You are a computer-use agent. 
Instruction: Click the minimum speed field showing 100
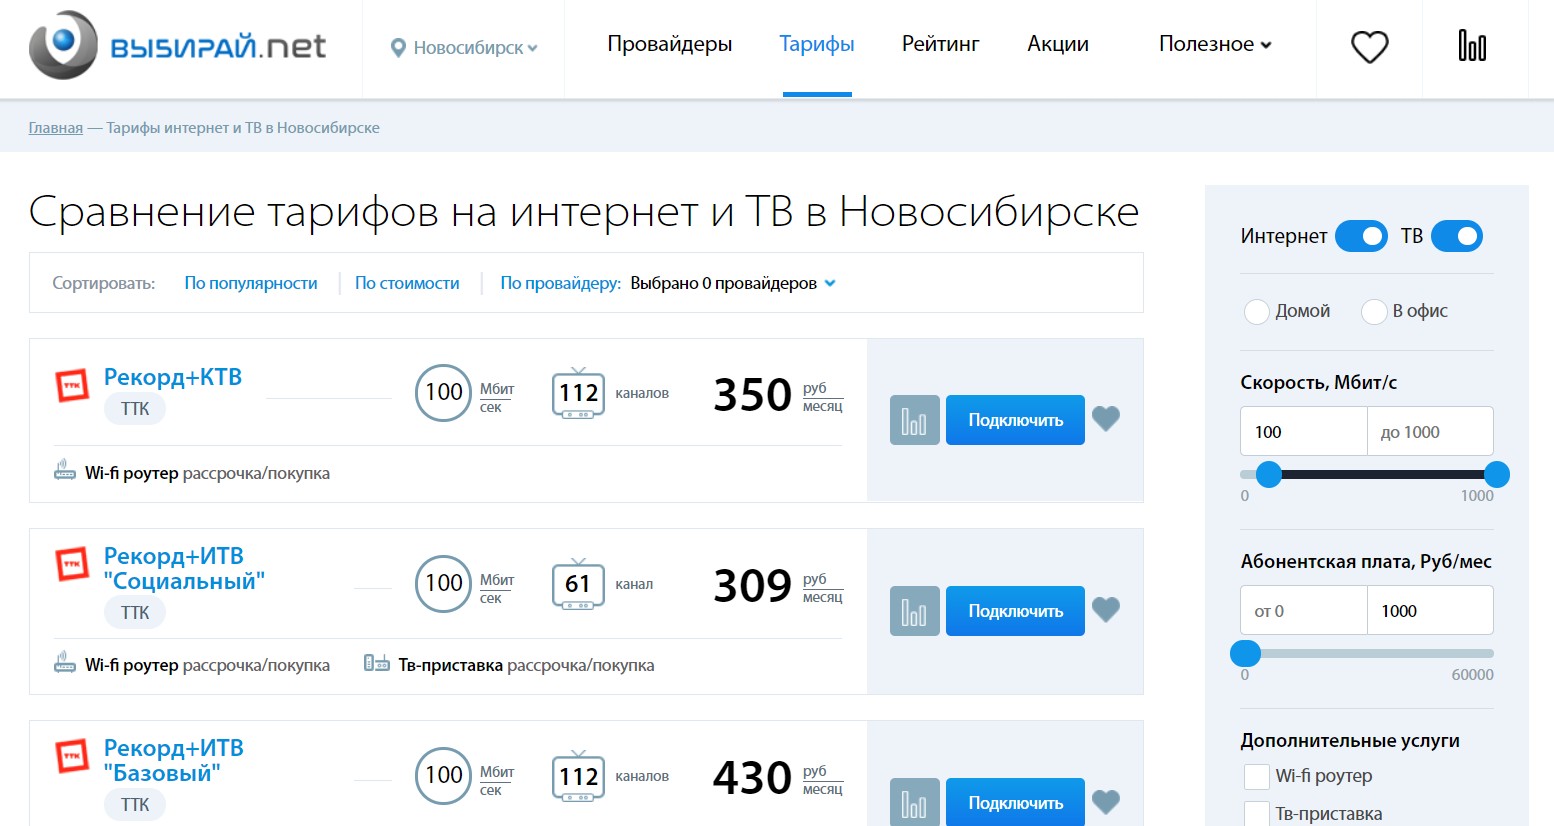point(1304,432)
